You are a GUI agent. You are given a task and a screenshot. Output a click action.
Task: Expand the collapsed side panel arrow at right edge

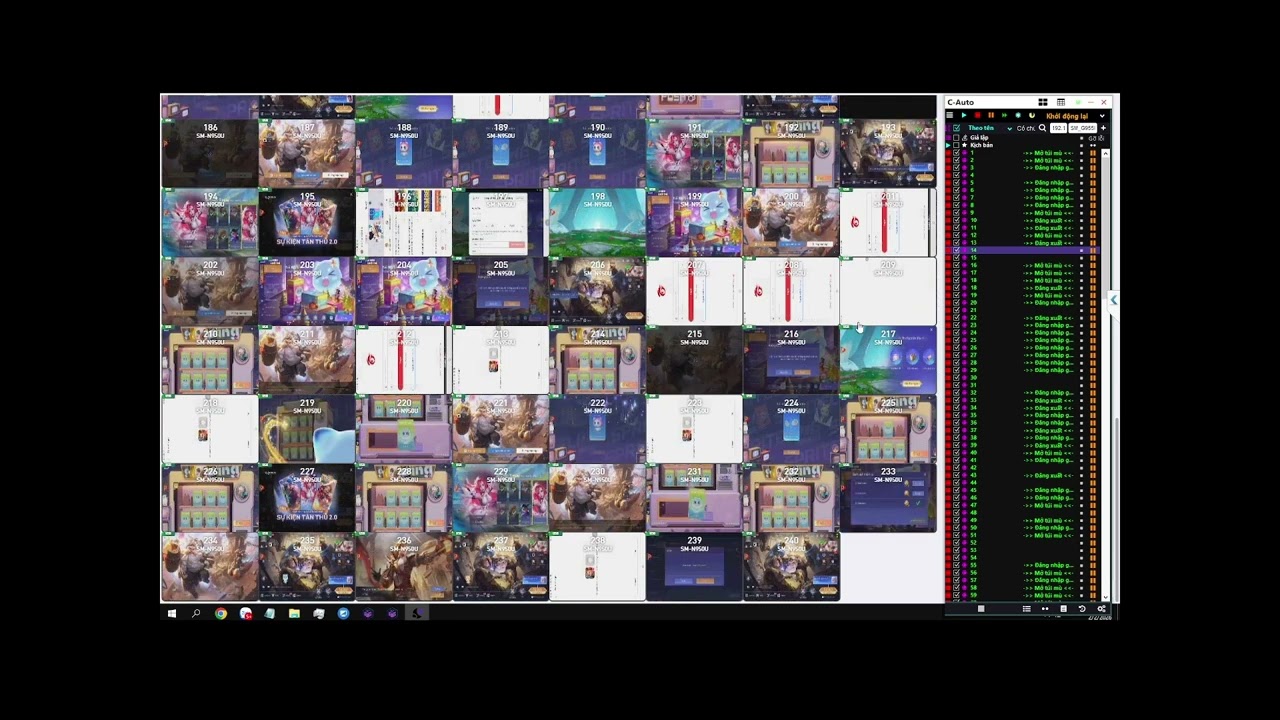1114,300
